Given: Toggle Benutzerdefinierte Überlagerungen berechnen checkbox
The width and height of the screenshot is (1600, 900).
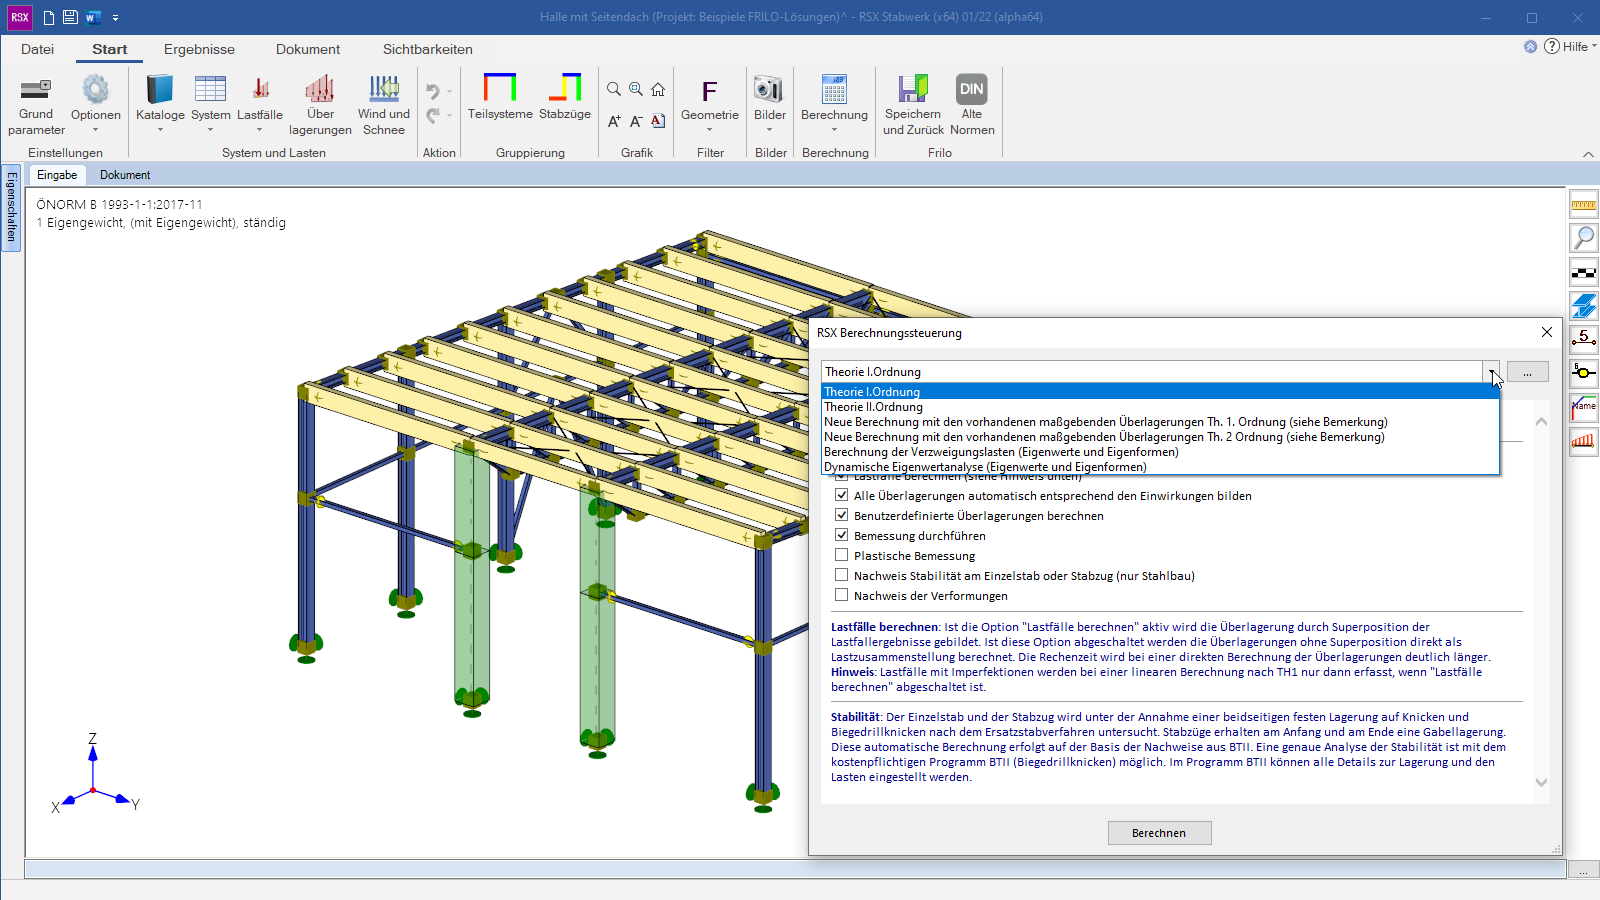Looking at the screenshot, I should pos(842,515).
